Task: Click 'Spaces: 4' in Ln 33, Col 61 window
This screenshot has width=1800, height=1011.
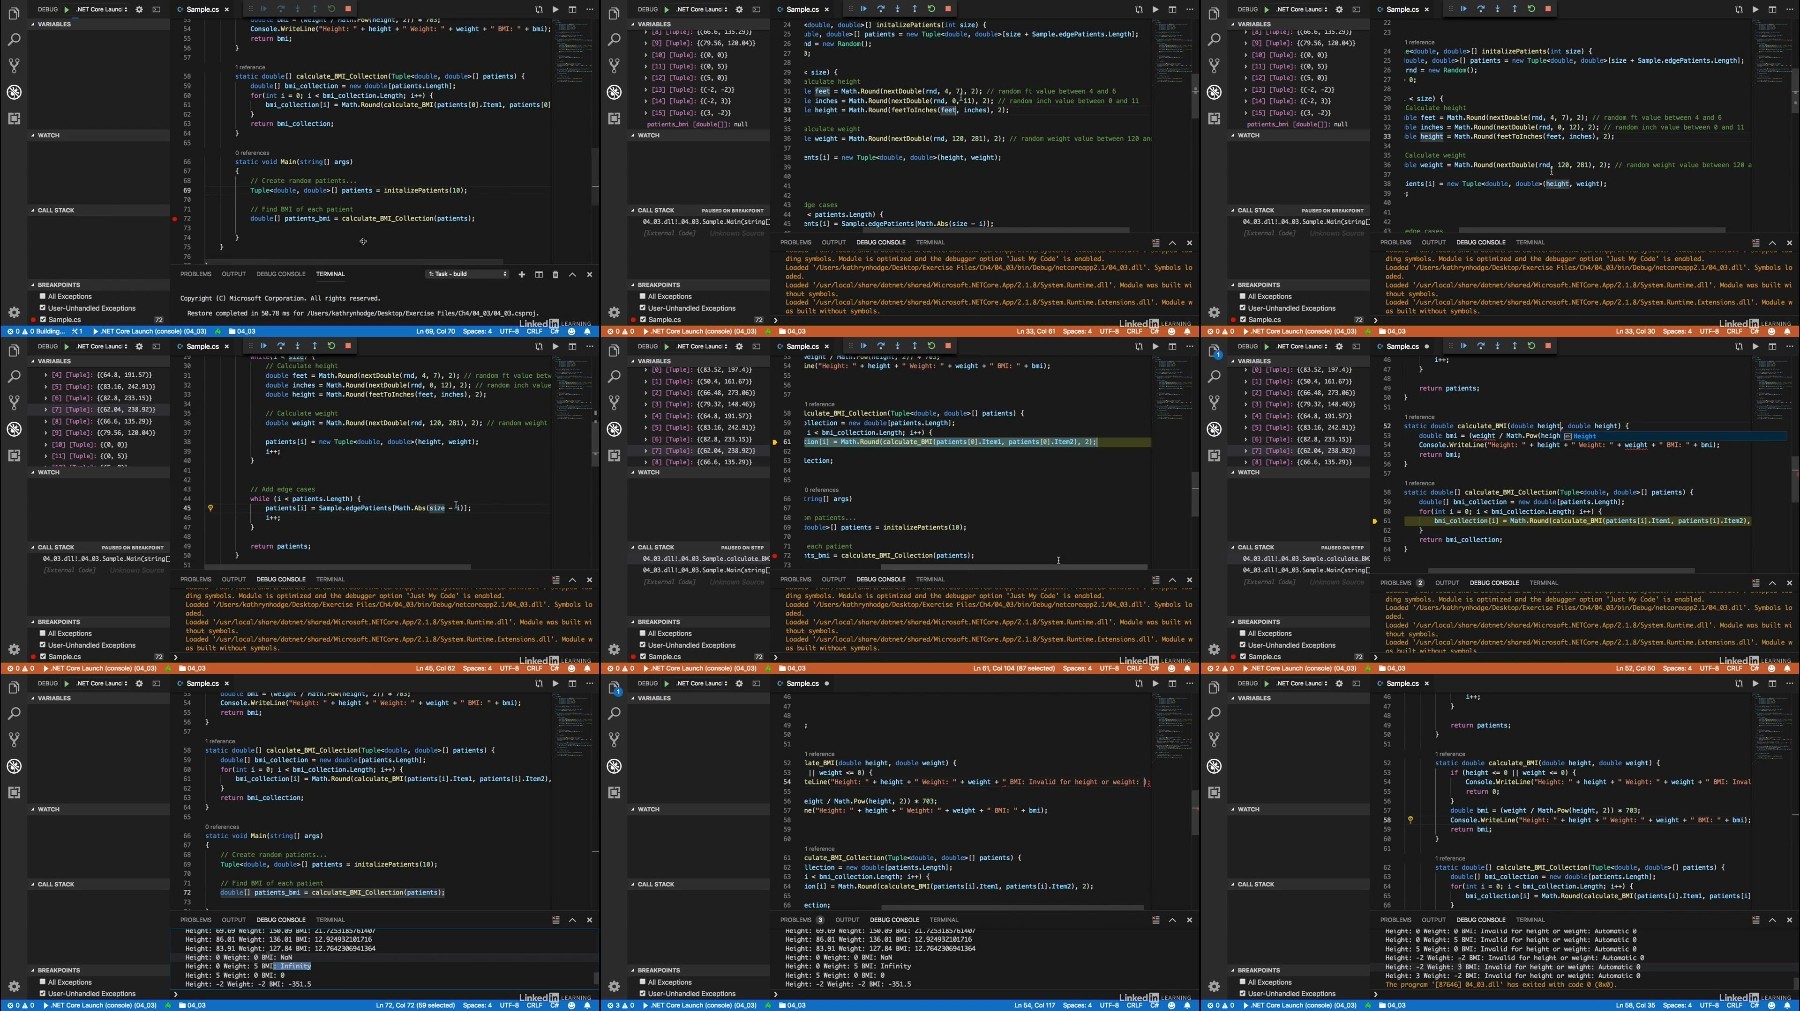Action: tap(1077, 332)
